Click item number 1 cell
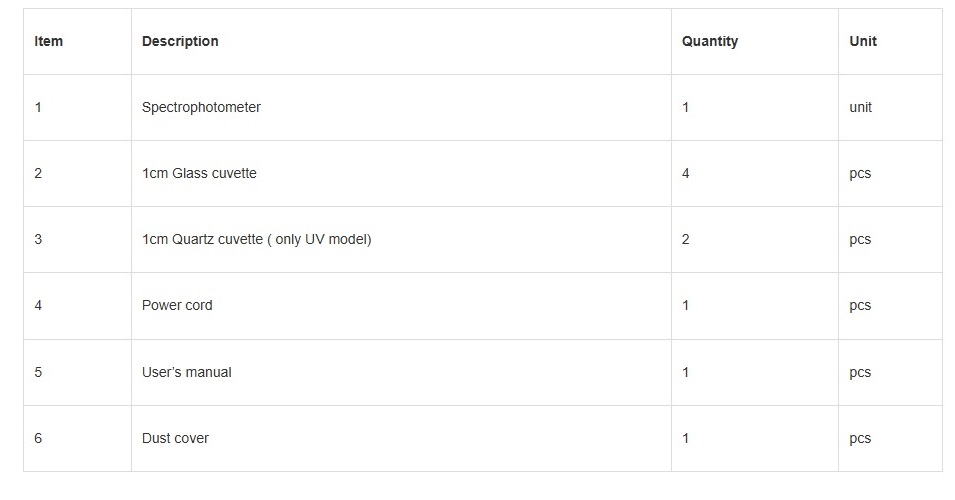The image size is (955, 500). [x=38, y=107]
